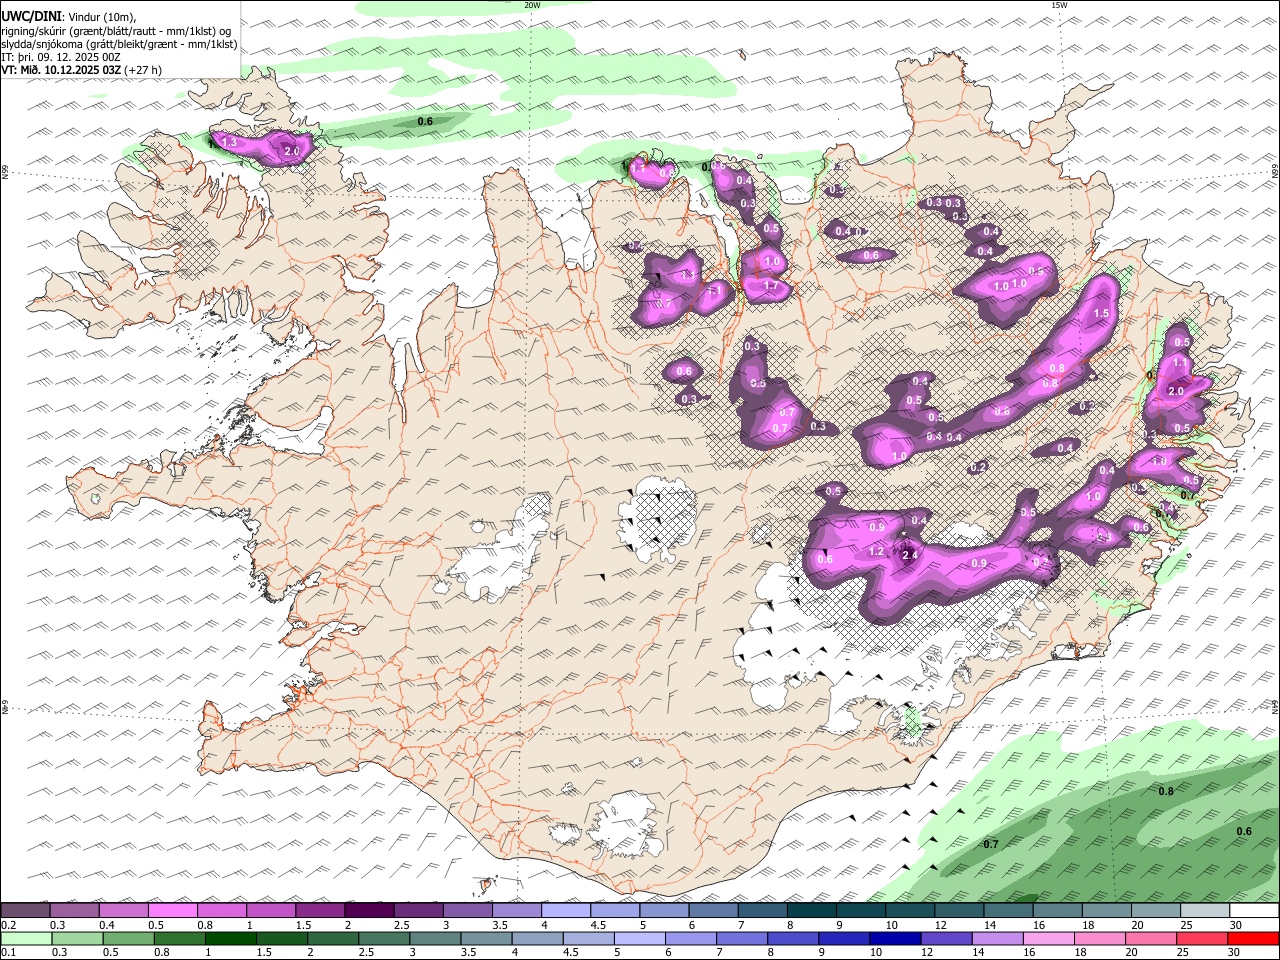Select the darkest purple 2 snow legend swatch

[369, 911]
